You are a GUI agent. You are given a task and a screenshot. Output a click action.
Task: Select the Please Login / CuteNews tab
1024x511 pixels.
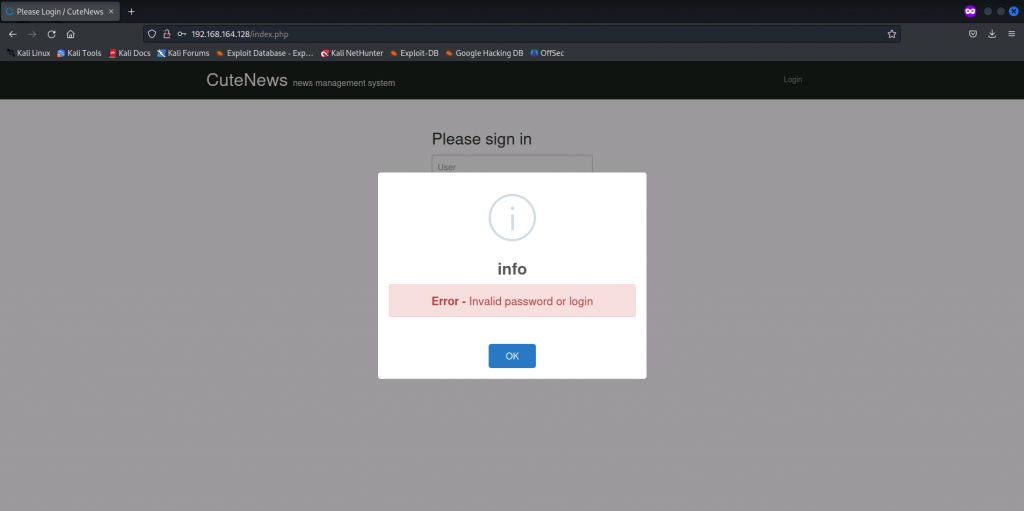60,12
